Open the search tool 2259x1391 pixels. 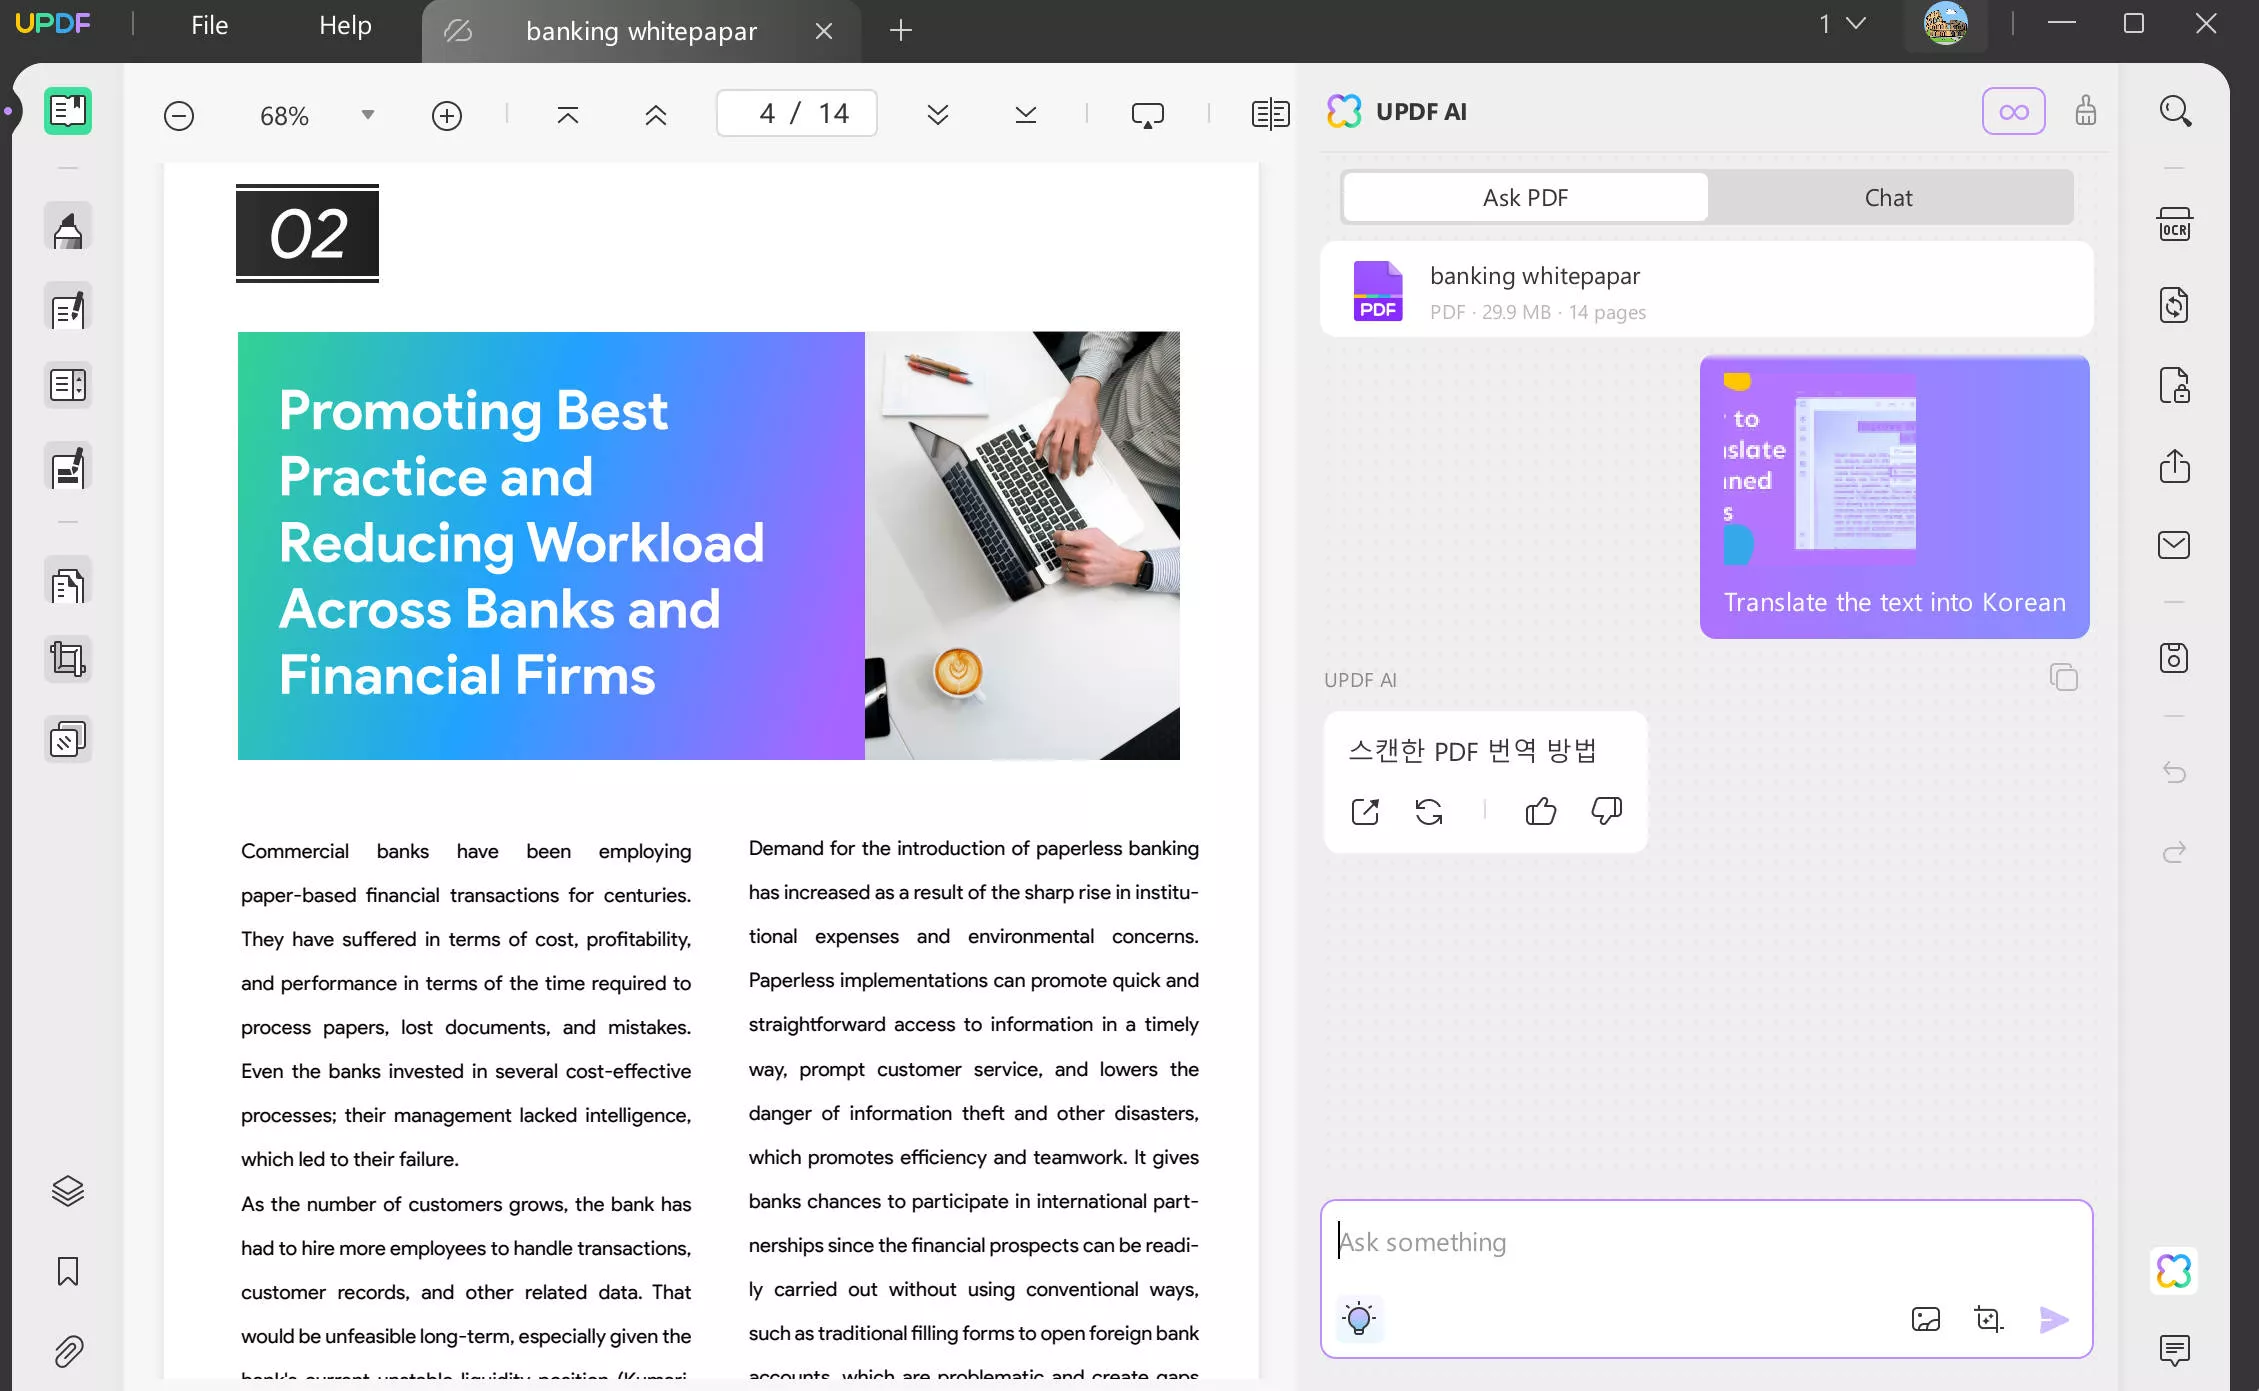(x=2175, y=111)
